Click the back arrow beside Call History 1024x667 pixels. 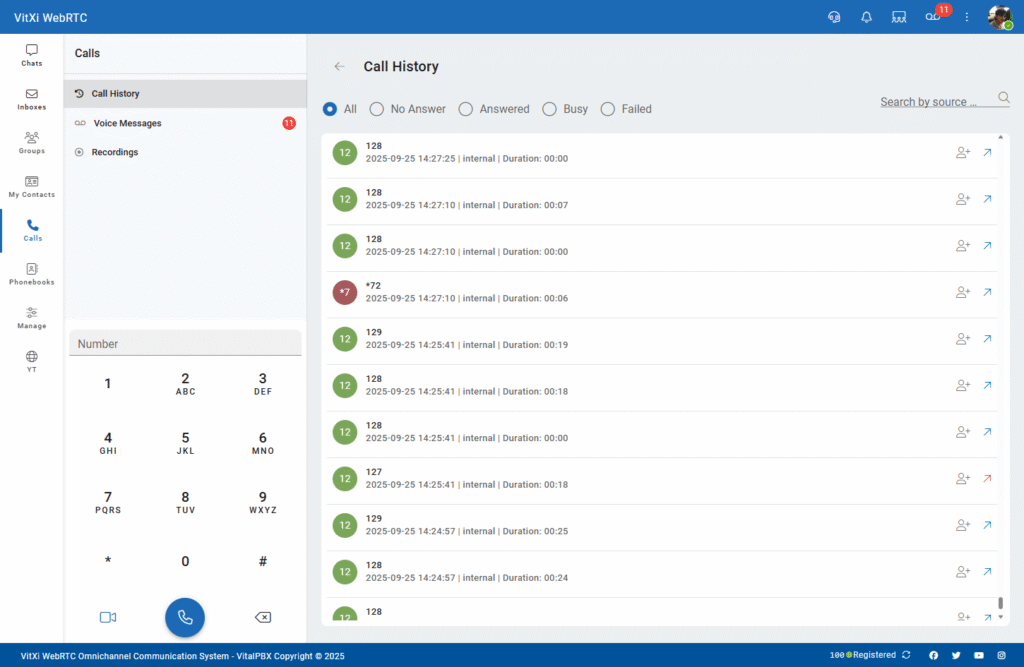point(339,67)
